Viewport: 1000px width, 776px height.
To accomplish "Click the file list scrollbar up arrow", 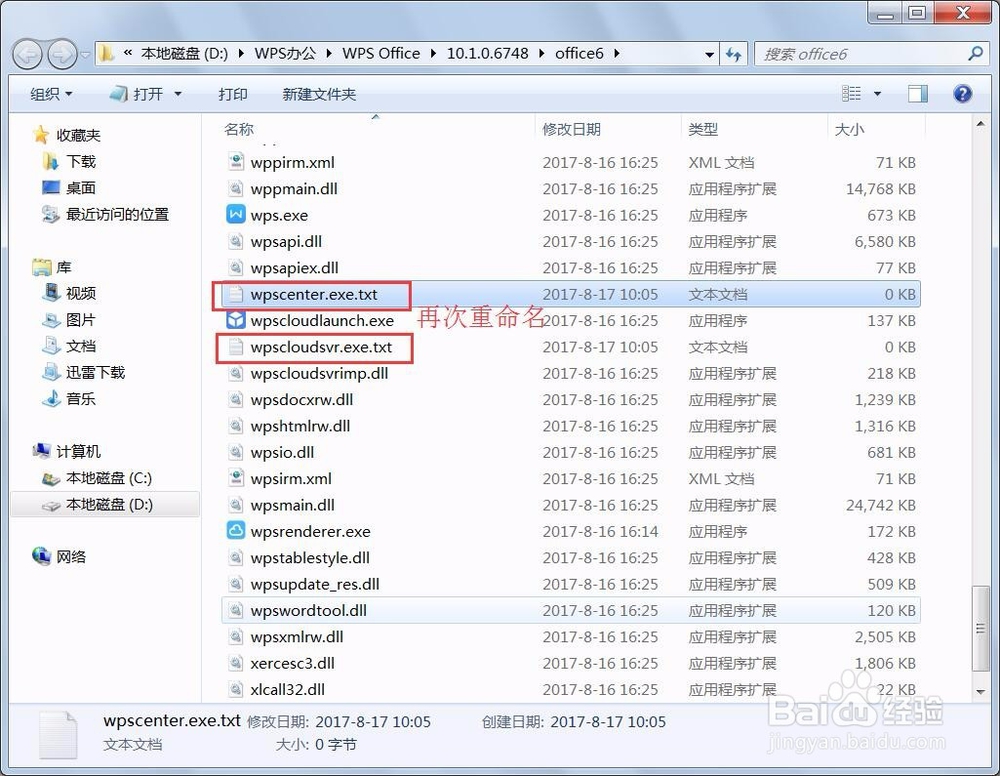I will 980,124.
